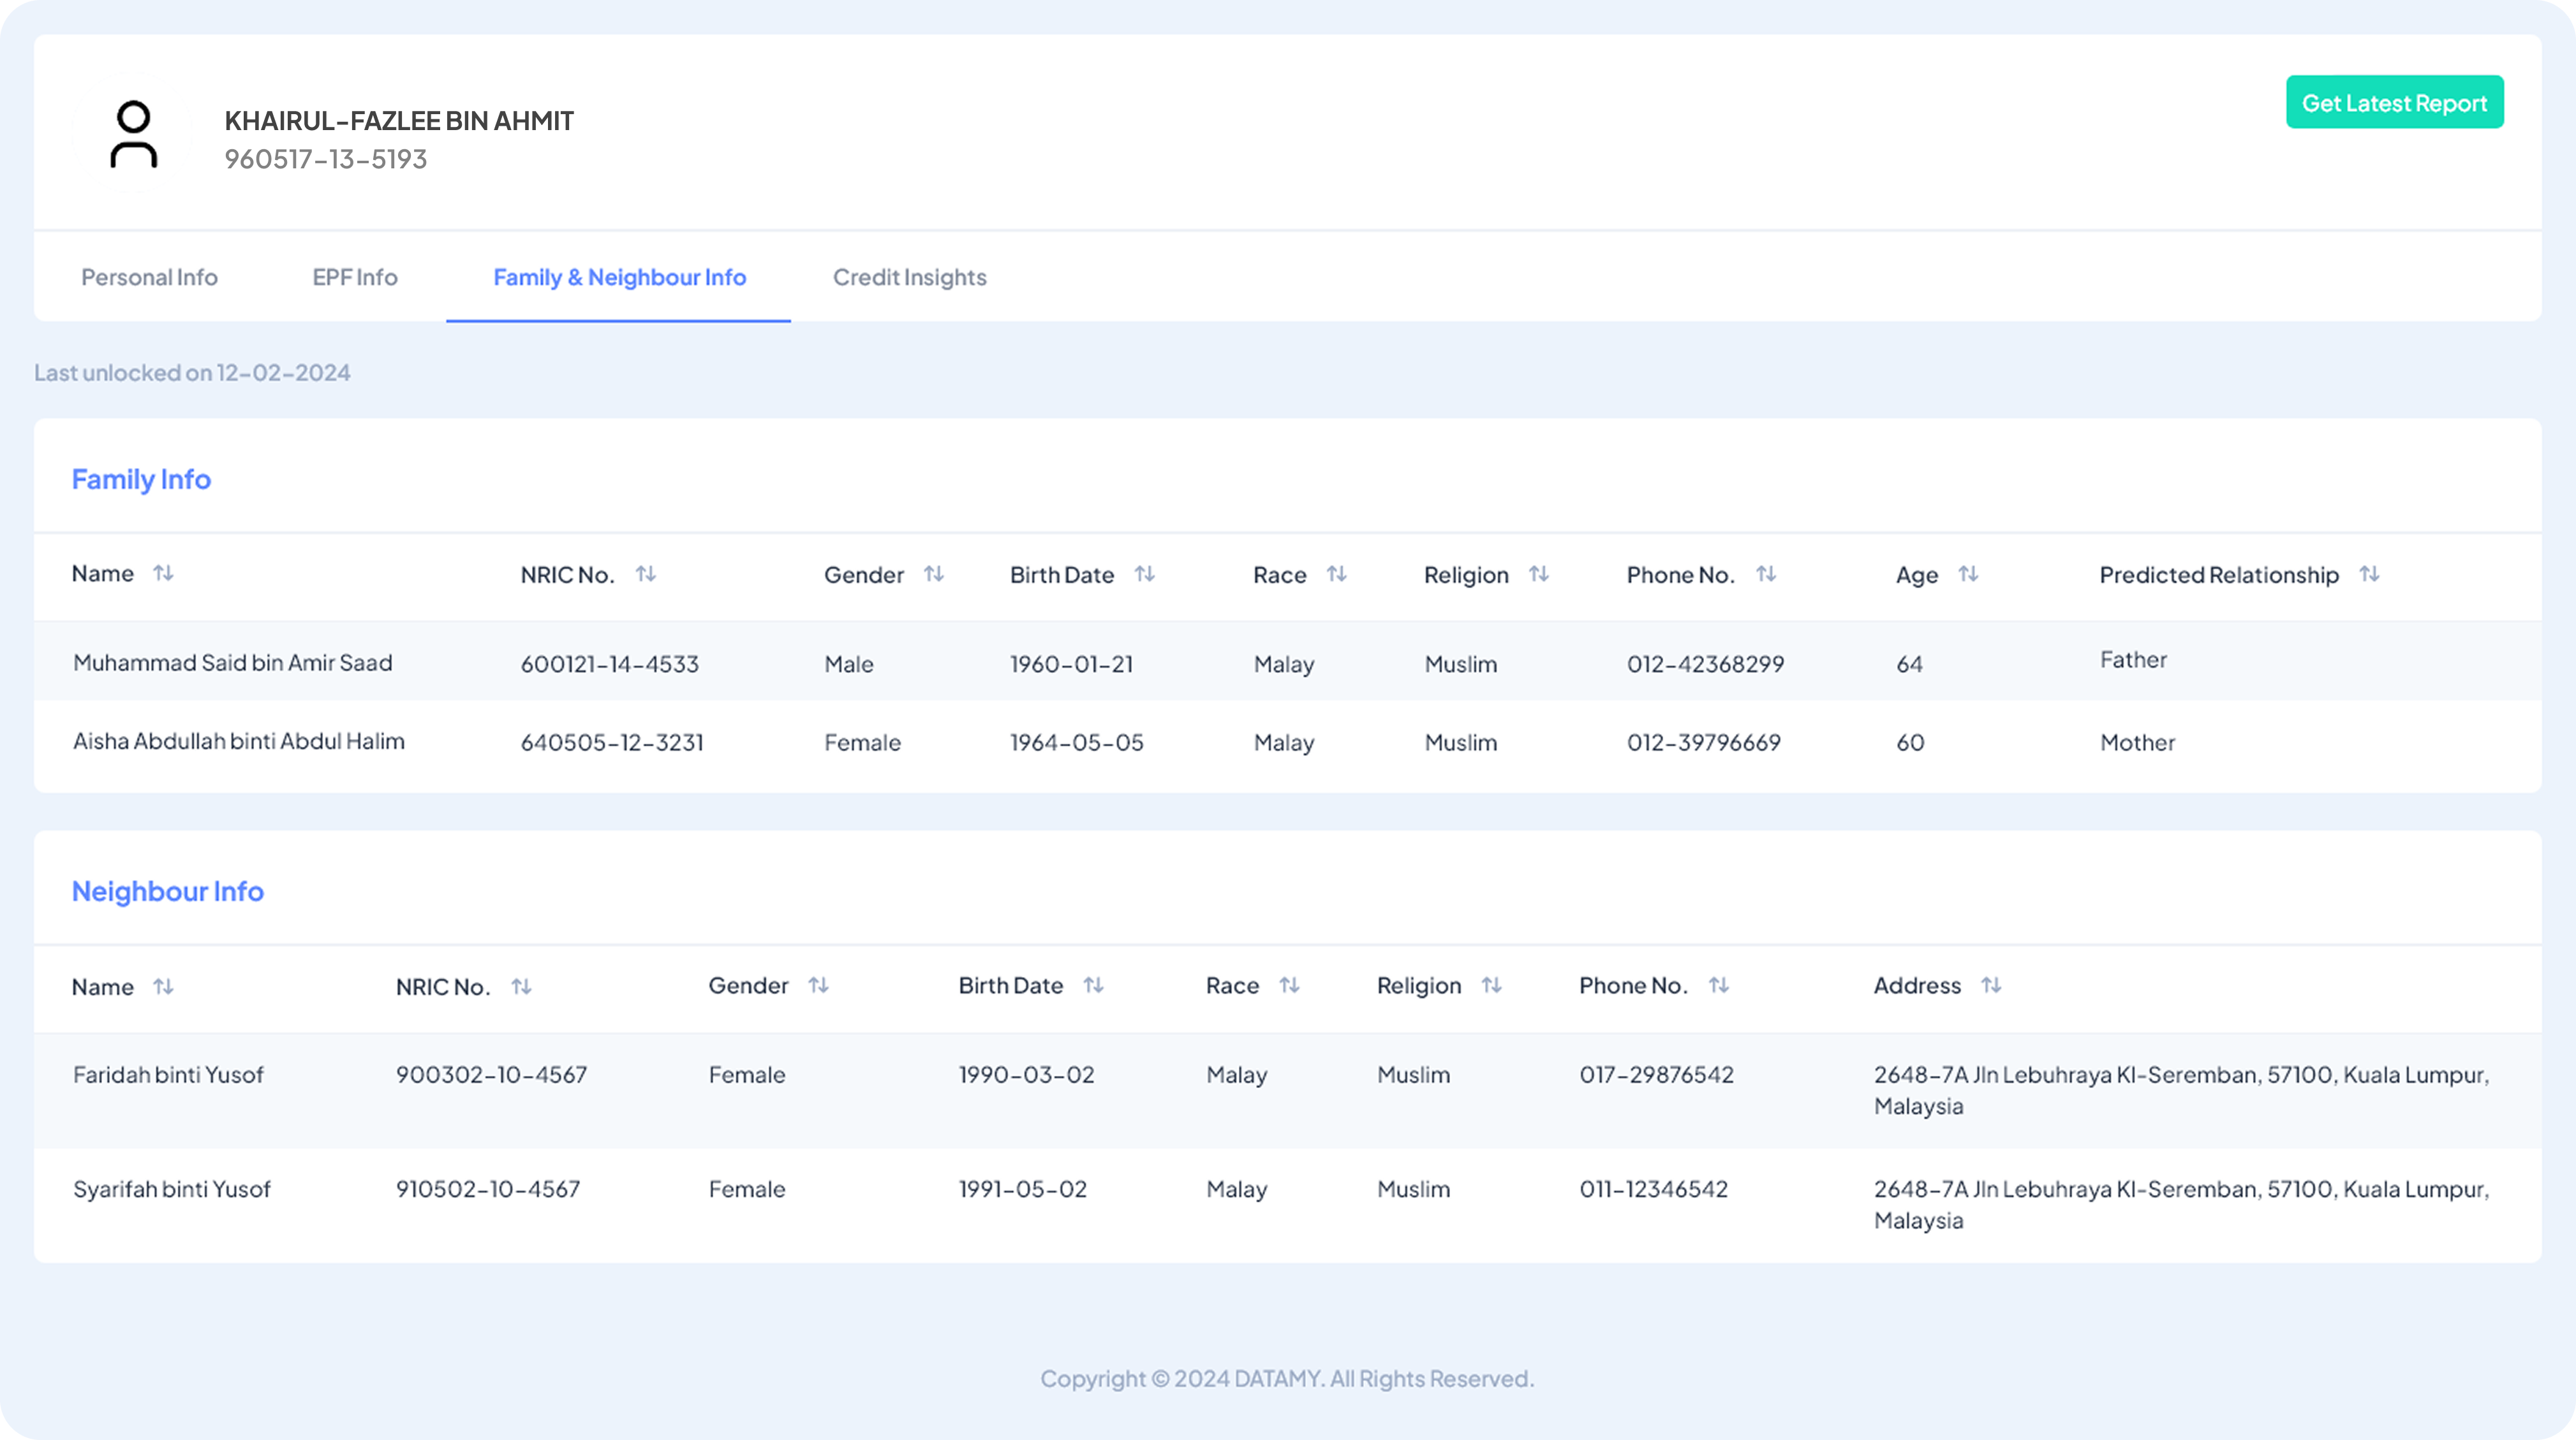Screen dimensions: 2576x1440
Task: Click Syarifah binti Yusof's address cell
Action: [2181, 1205]
